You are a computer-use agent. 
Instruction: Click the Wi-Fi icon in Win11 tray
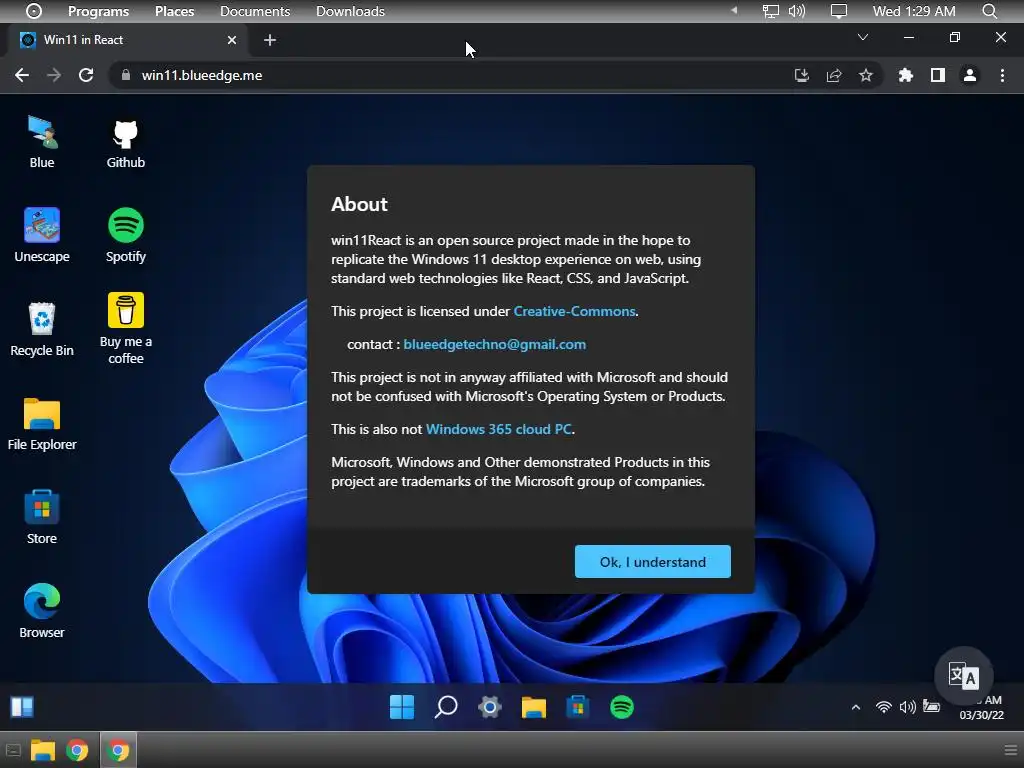click(x=884, y=707)
